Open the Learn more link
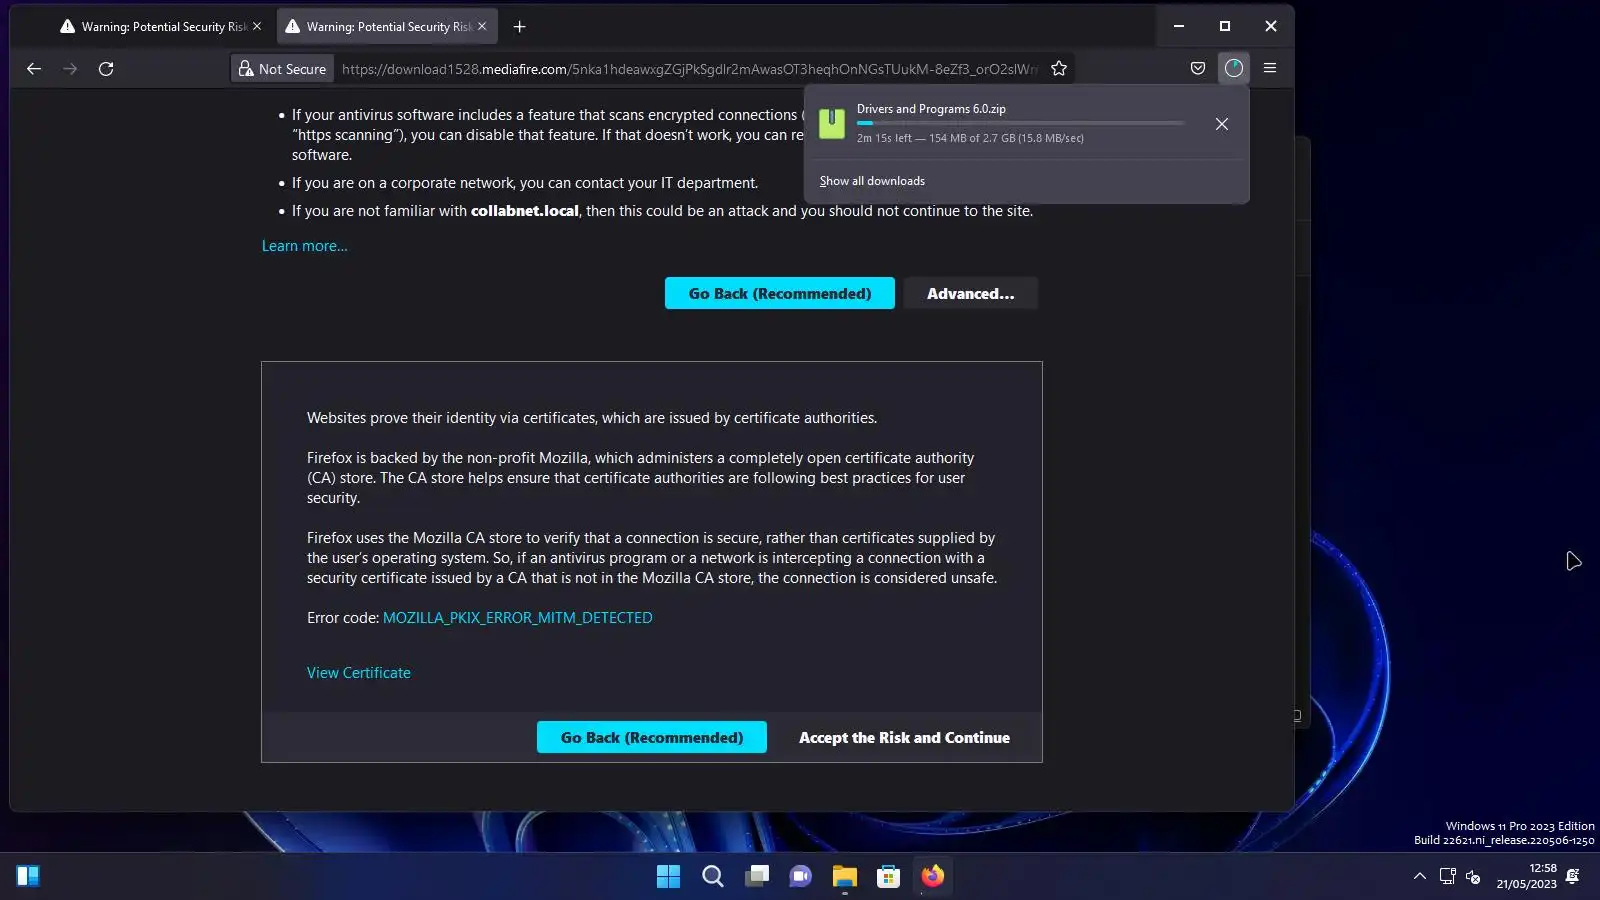 pyautogui.click(x=305, y=246)
